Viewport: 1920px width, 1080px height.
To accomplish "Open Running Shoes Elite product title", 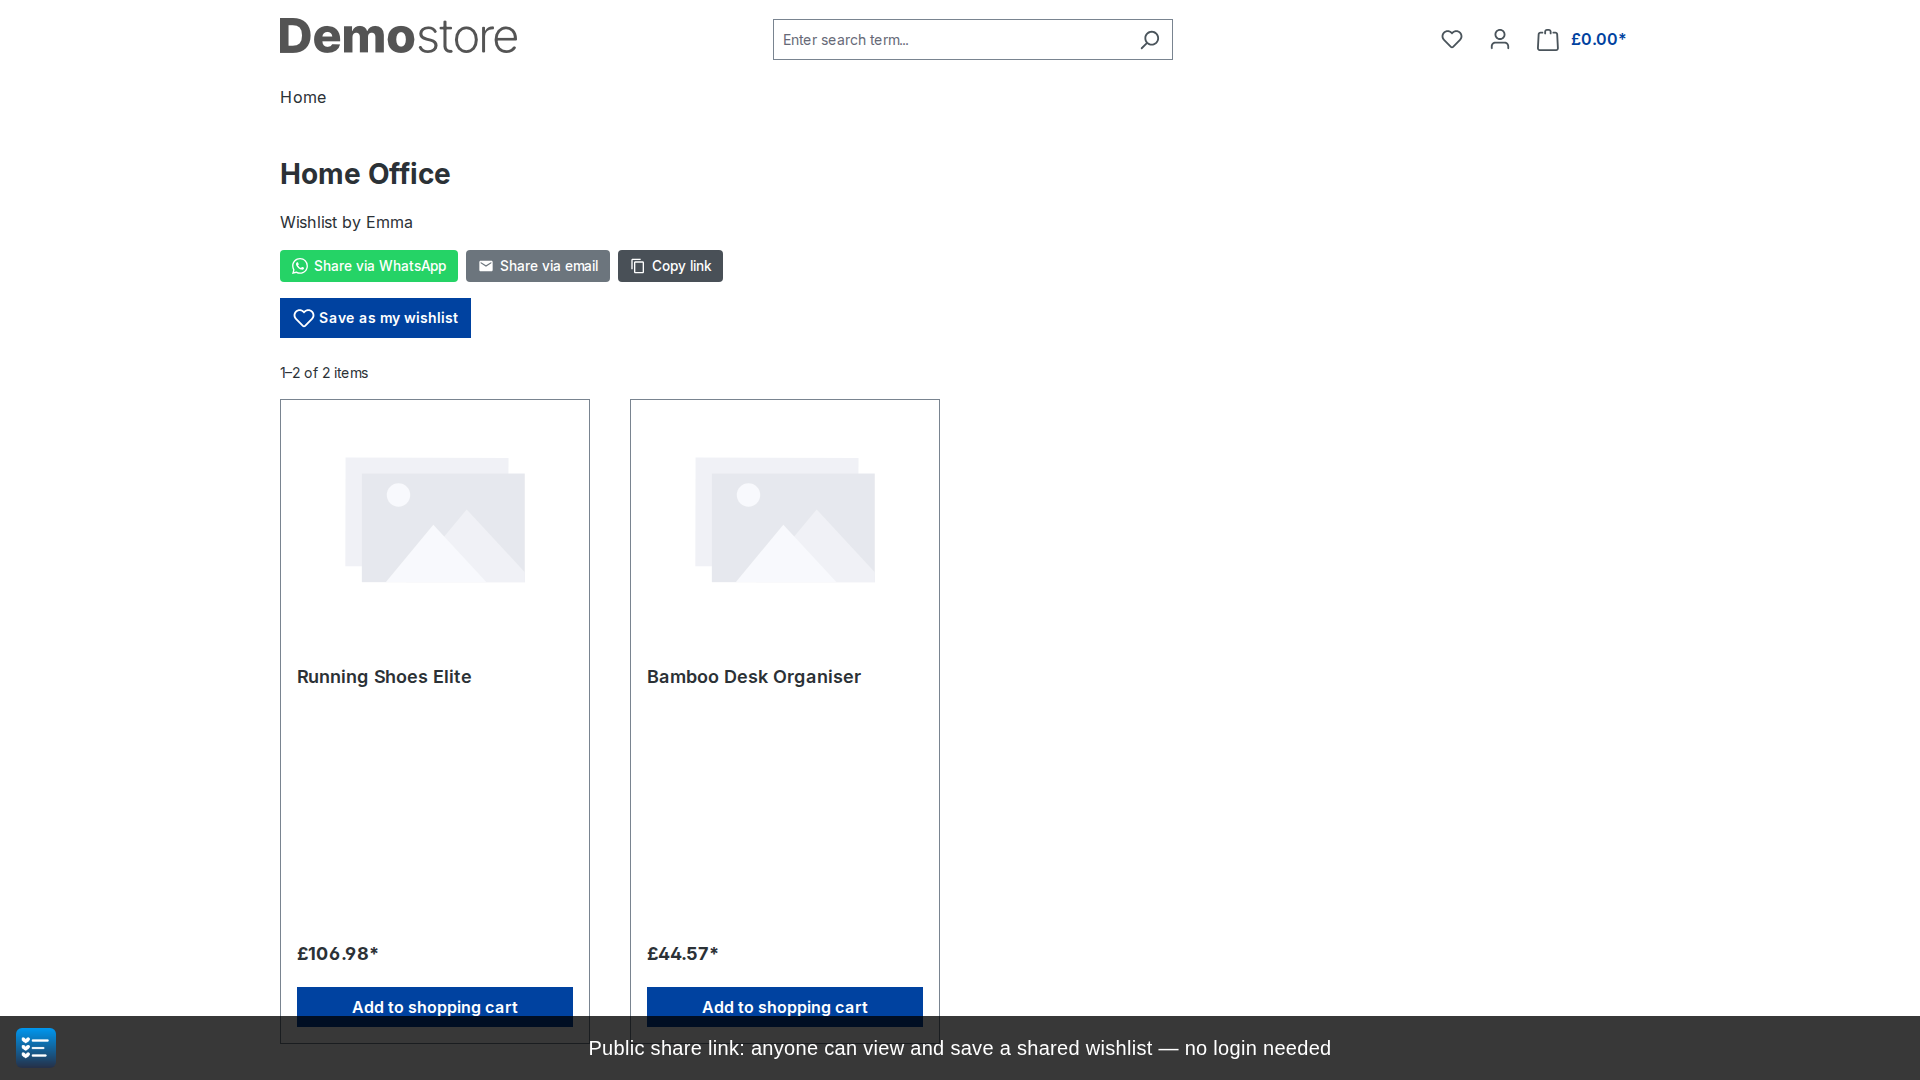I will coord(384,677).
